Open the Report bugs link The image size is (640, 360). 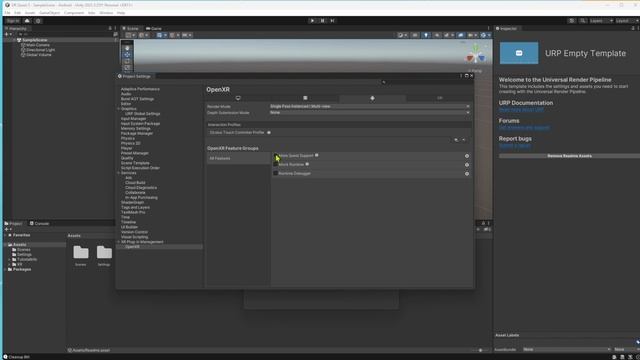(515, 146)
